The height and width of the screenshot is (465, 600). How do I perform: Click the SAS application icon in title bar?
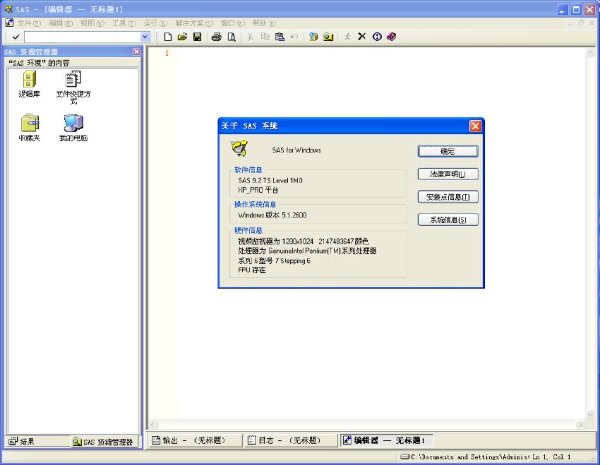[8, 8]
